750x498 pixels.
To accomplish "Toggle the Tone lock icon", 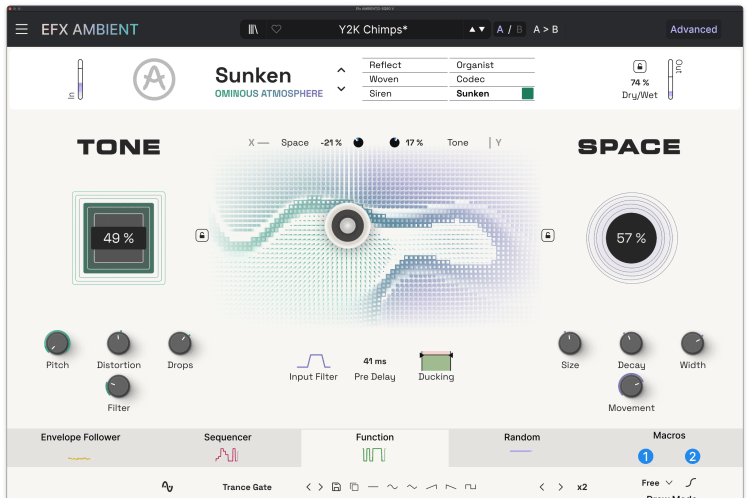I will tap(202, 236).
